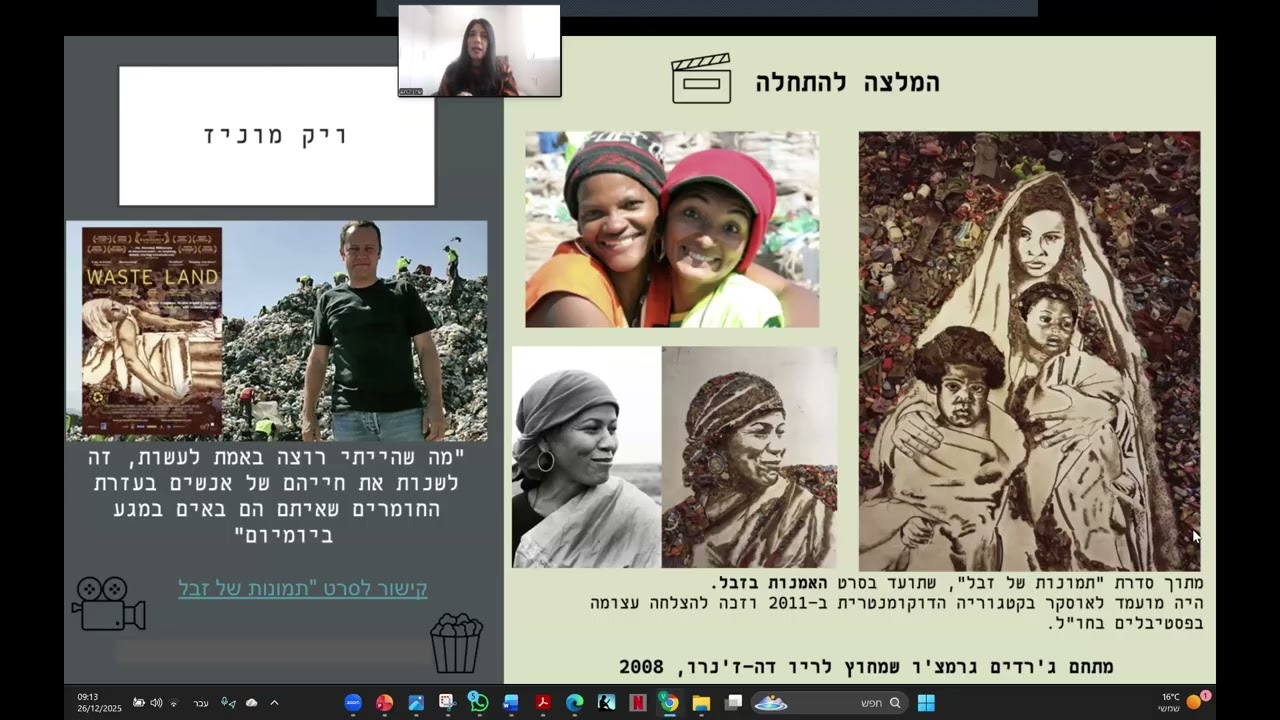Open Microsoft Edge from taskbar

click(x=575, y=703)
